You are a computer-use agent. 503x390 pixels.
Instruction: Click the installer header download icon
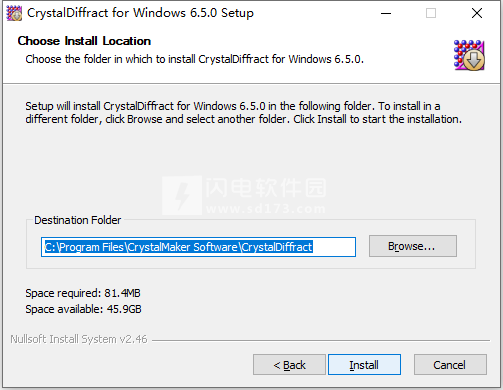(x=469, y=55)
